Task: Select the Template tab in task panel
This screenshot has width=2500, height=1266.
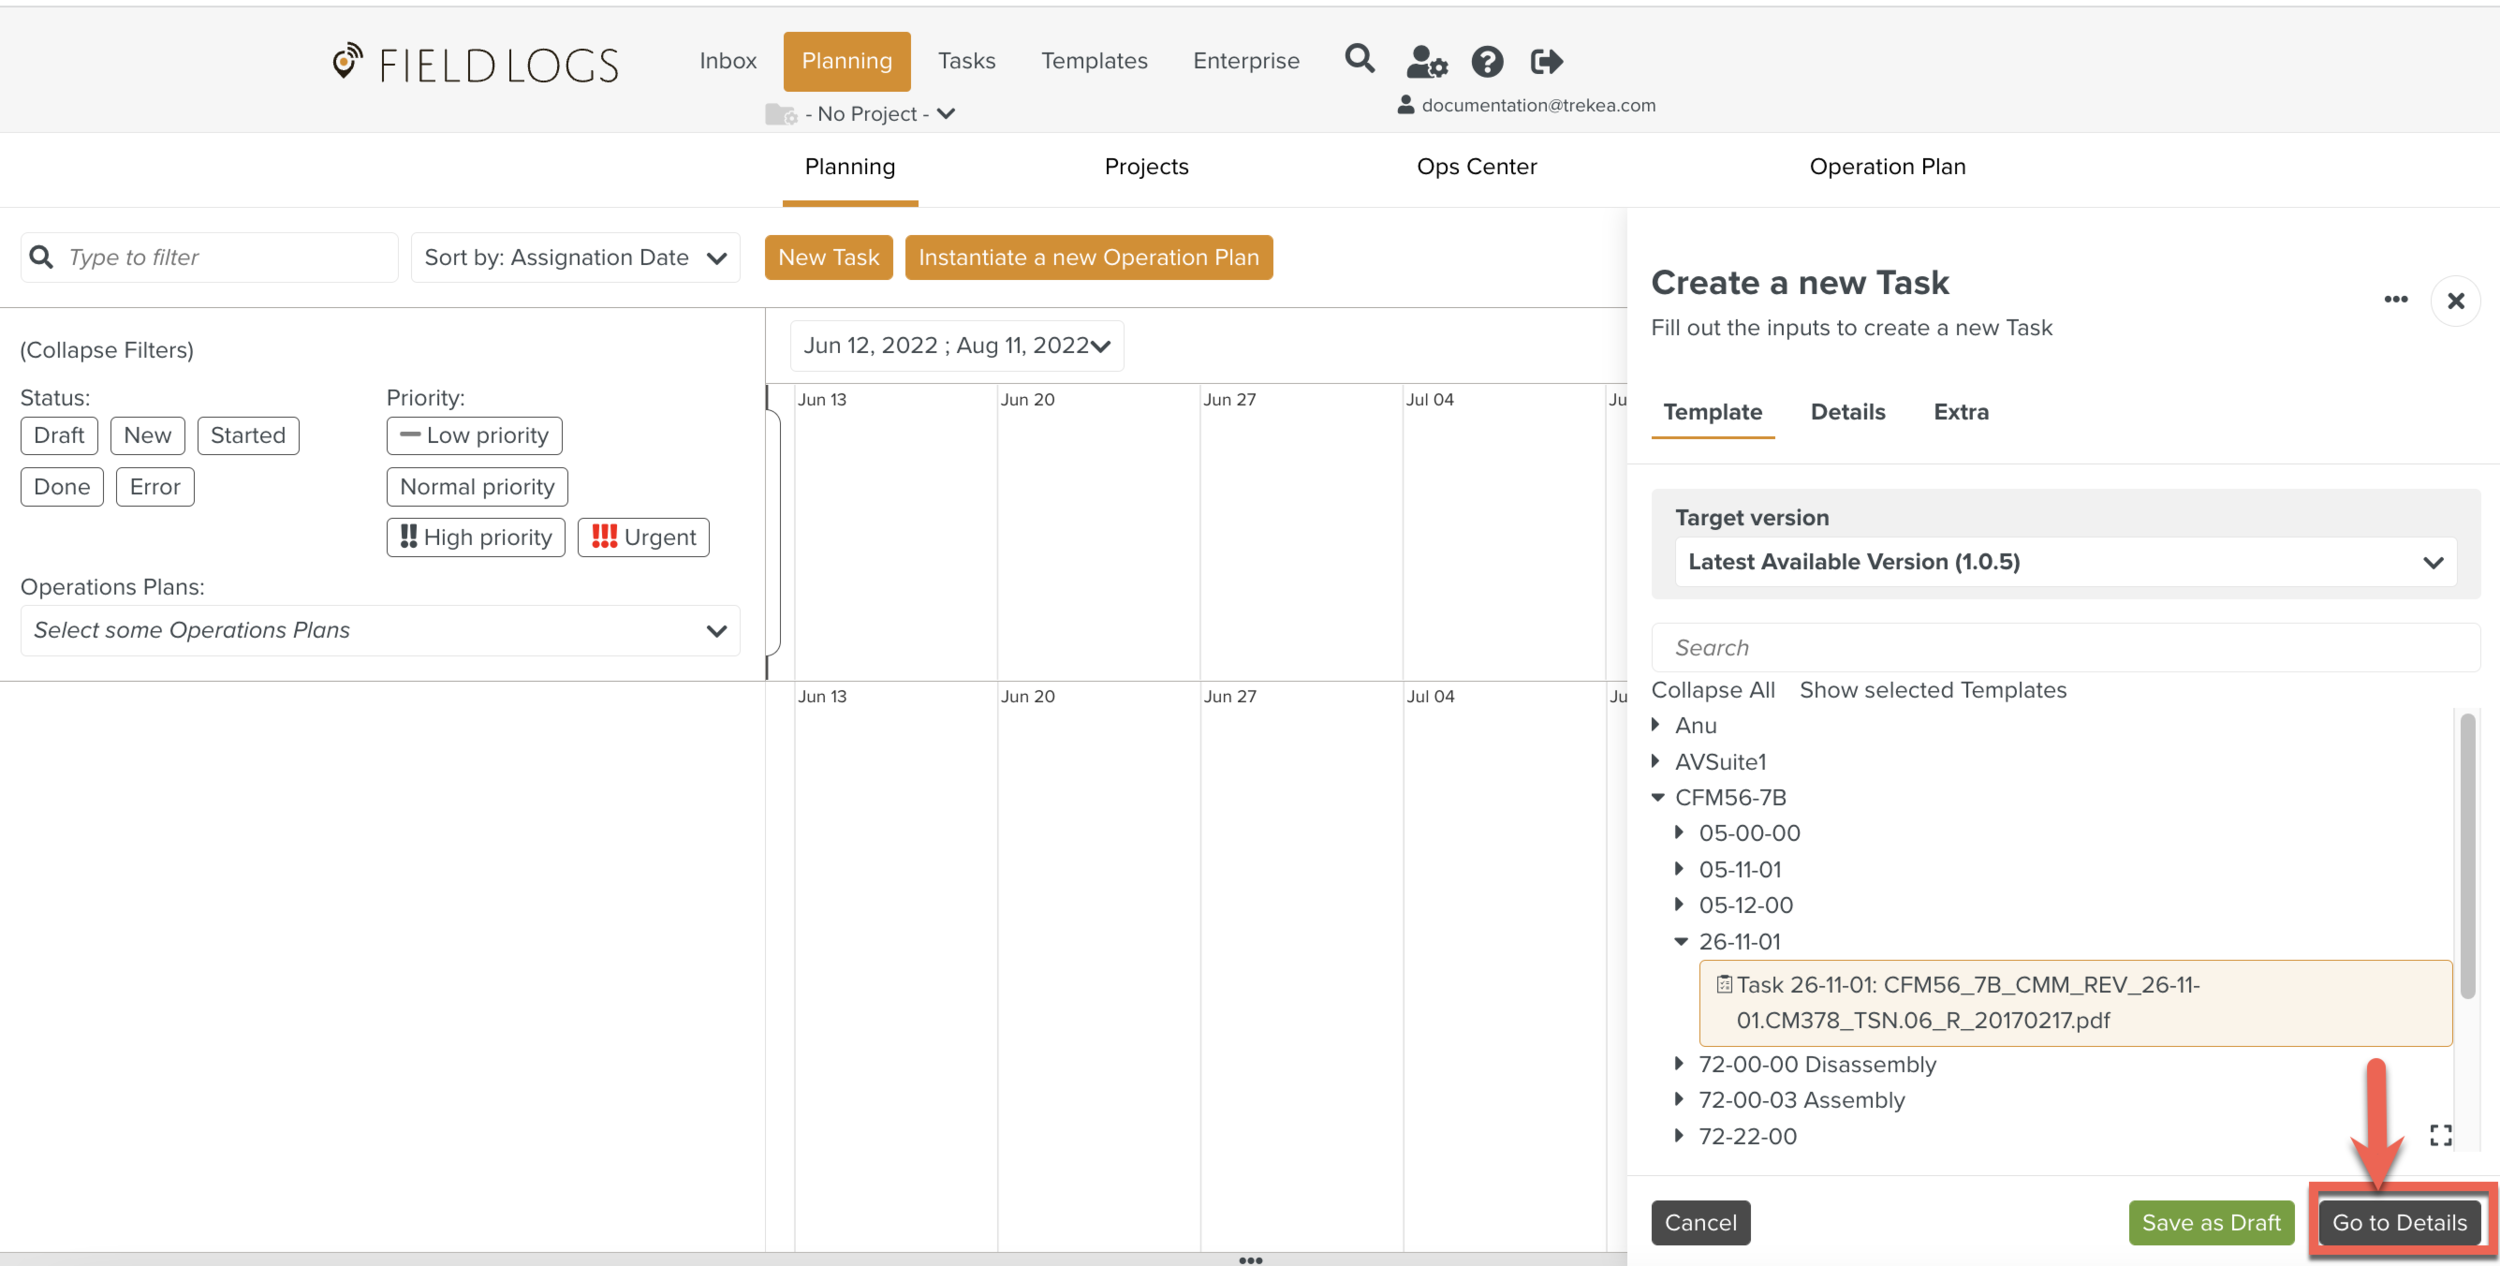Action: click(x=1712, y=412)
